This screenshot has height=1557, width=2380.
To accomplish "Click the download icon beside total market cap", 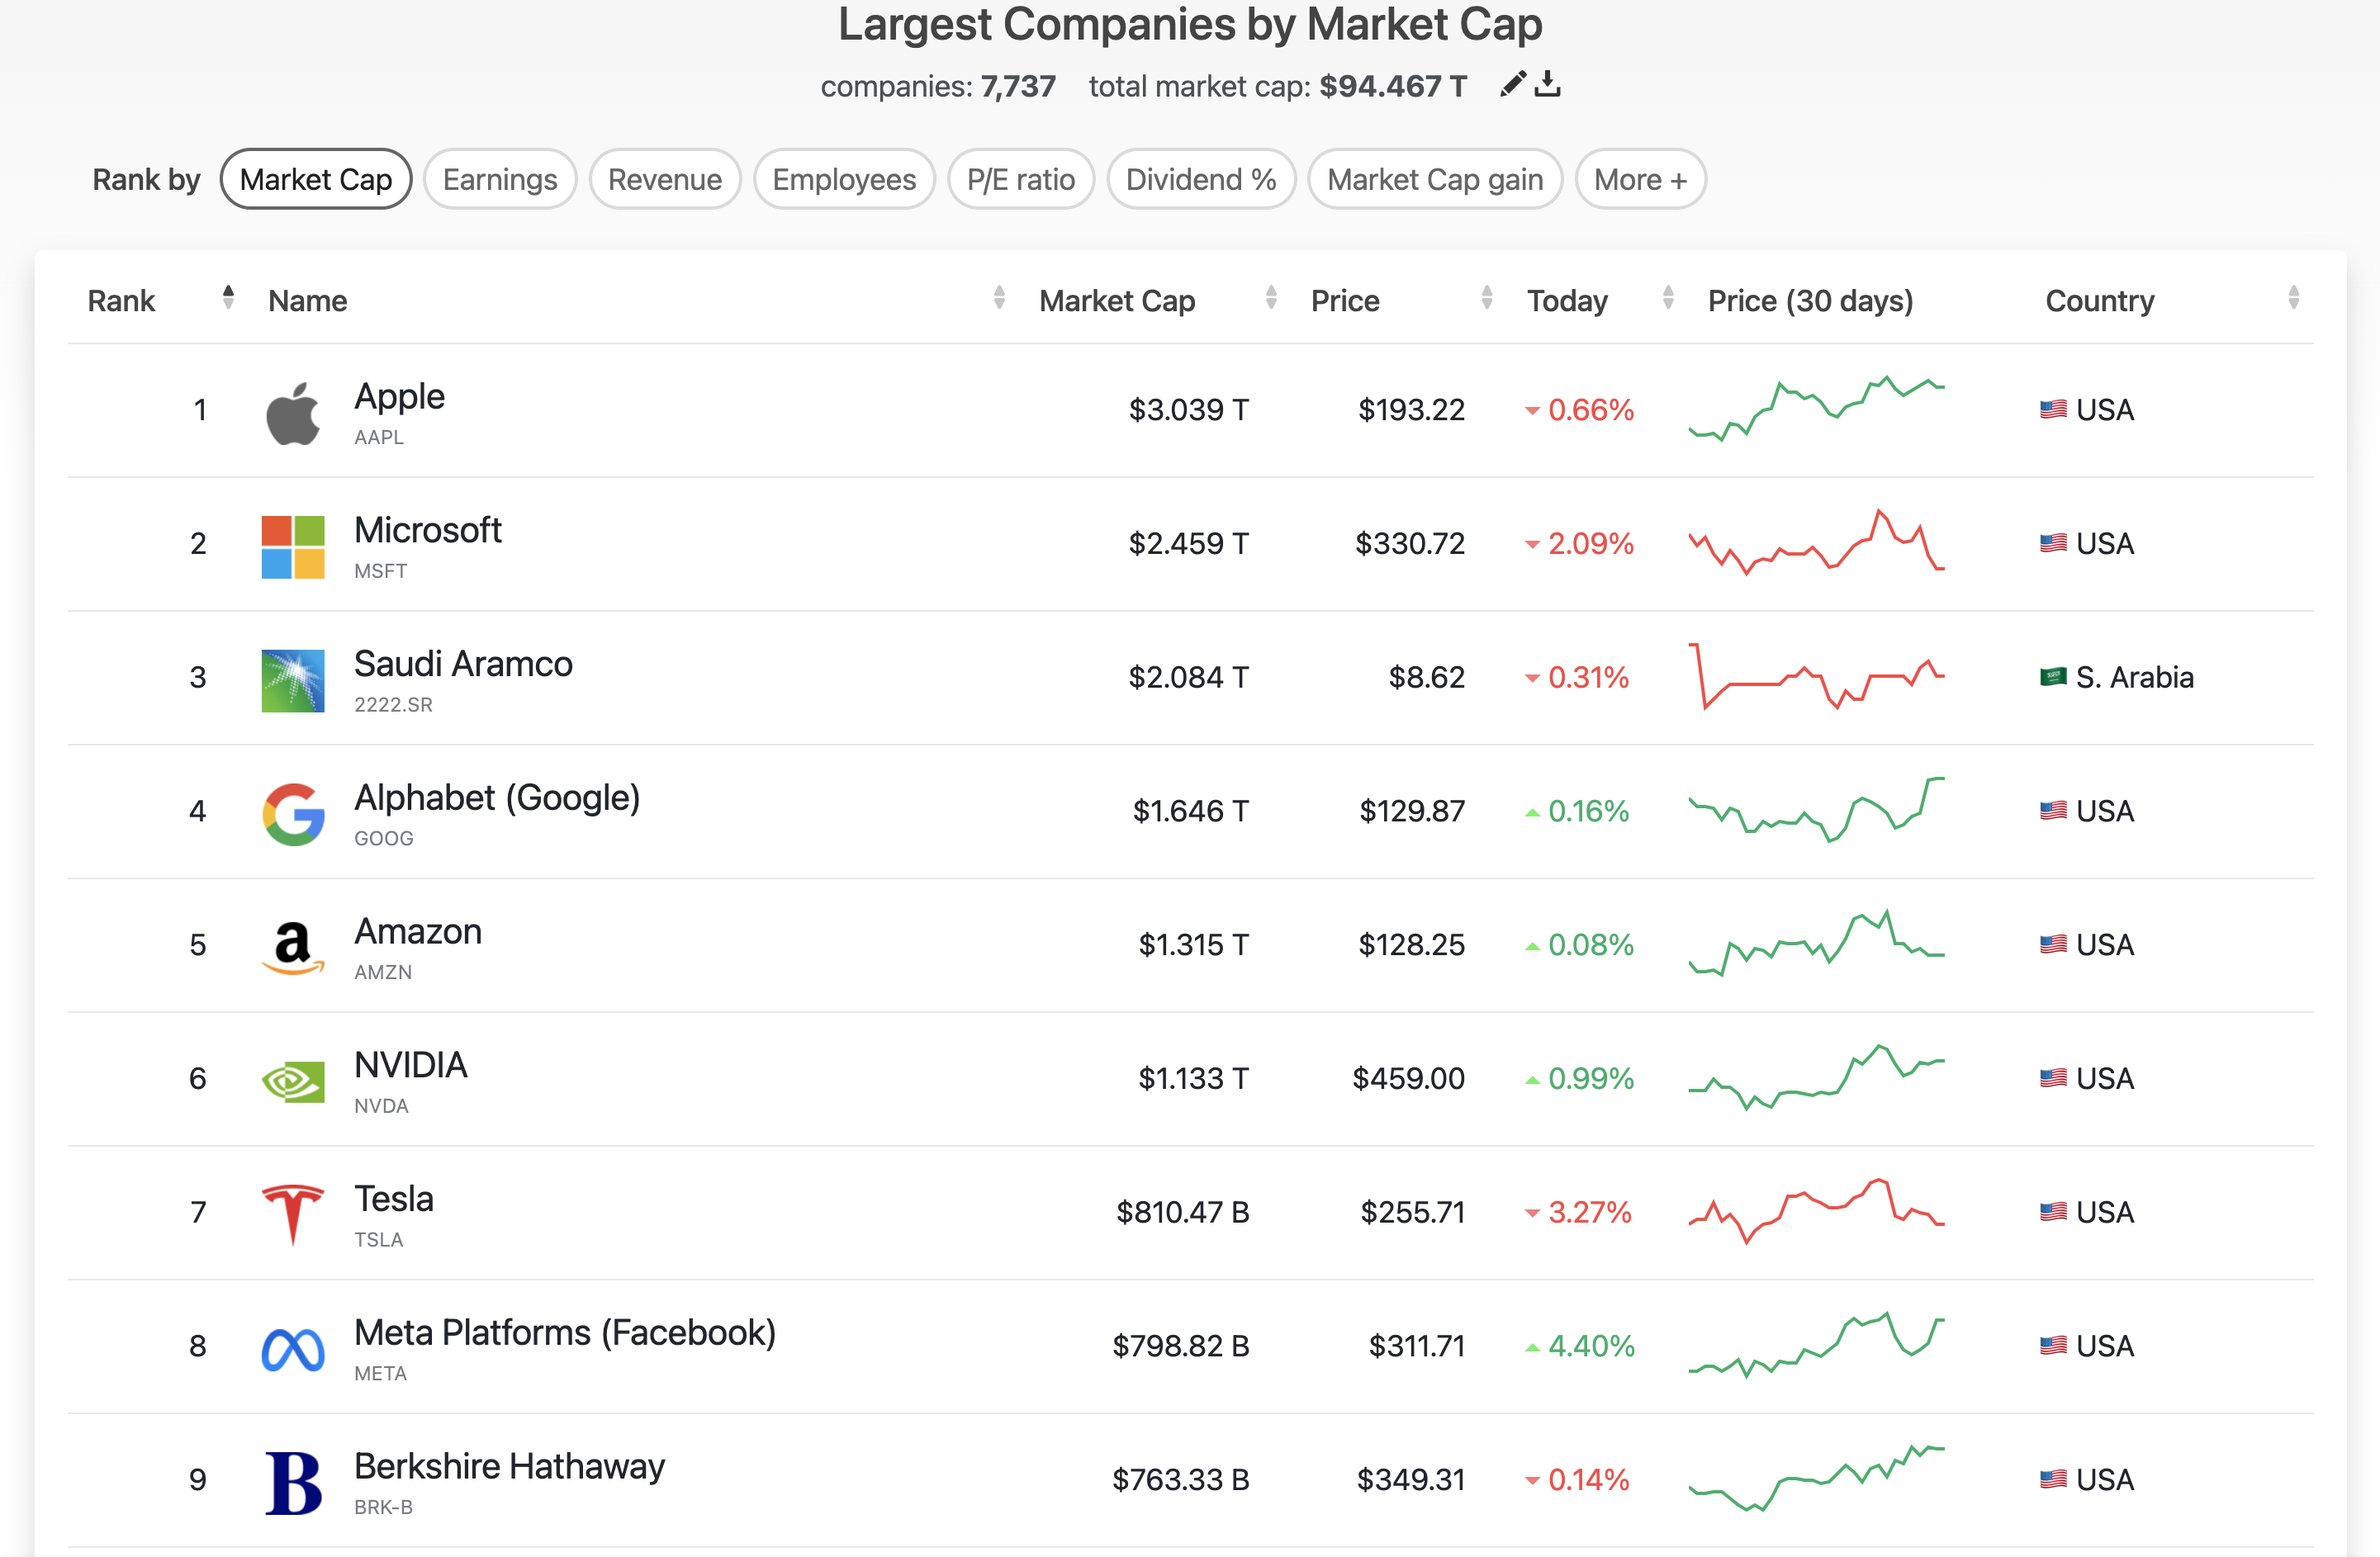I will pyautogui.click(x=1547, y=84).
